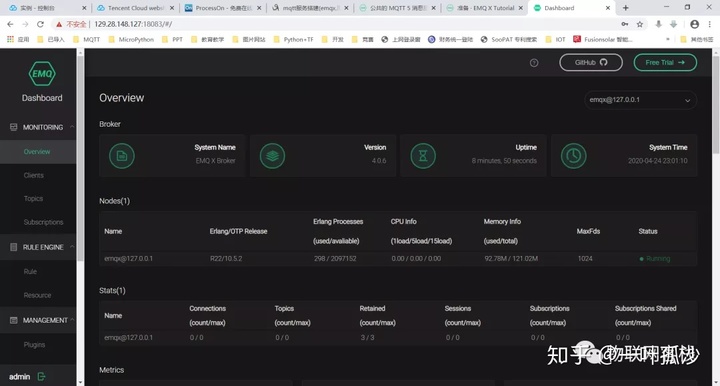Open the emqx@127.0.0.1 node dropdown
Screen dimensions: 720x386
click(640, 100)
